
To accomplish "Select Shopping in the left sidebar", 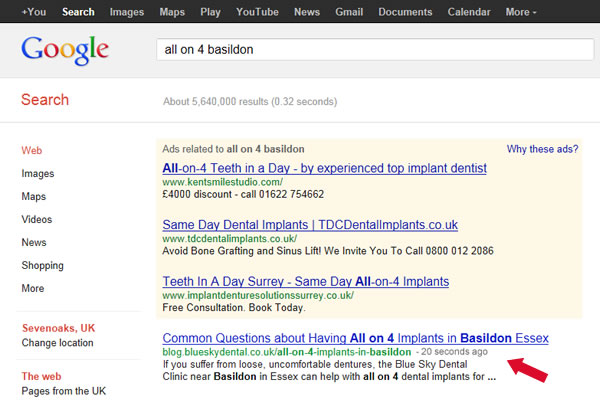I will click(x=43, y=266).
